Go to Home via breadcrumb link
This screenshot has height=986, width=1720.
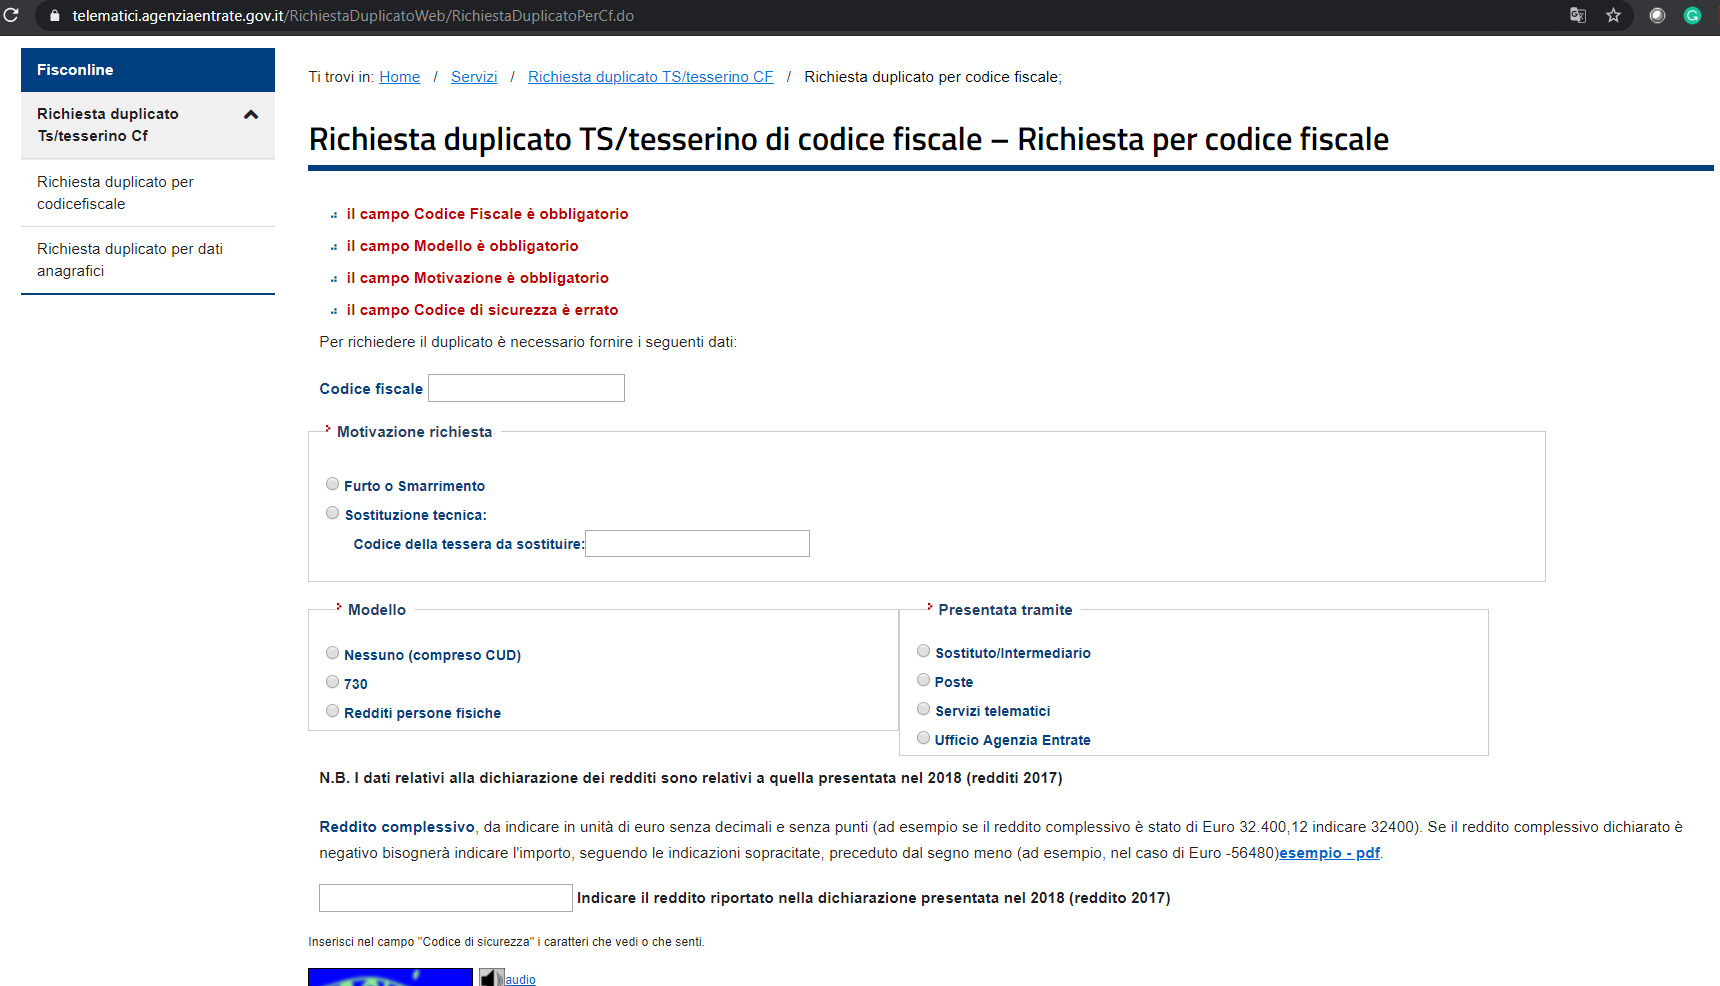[399, 77]
